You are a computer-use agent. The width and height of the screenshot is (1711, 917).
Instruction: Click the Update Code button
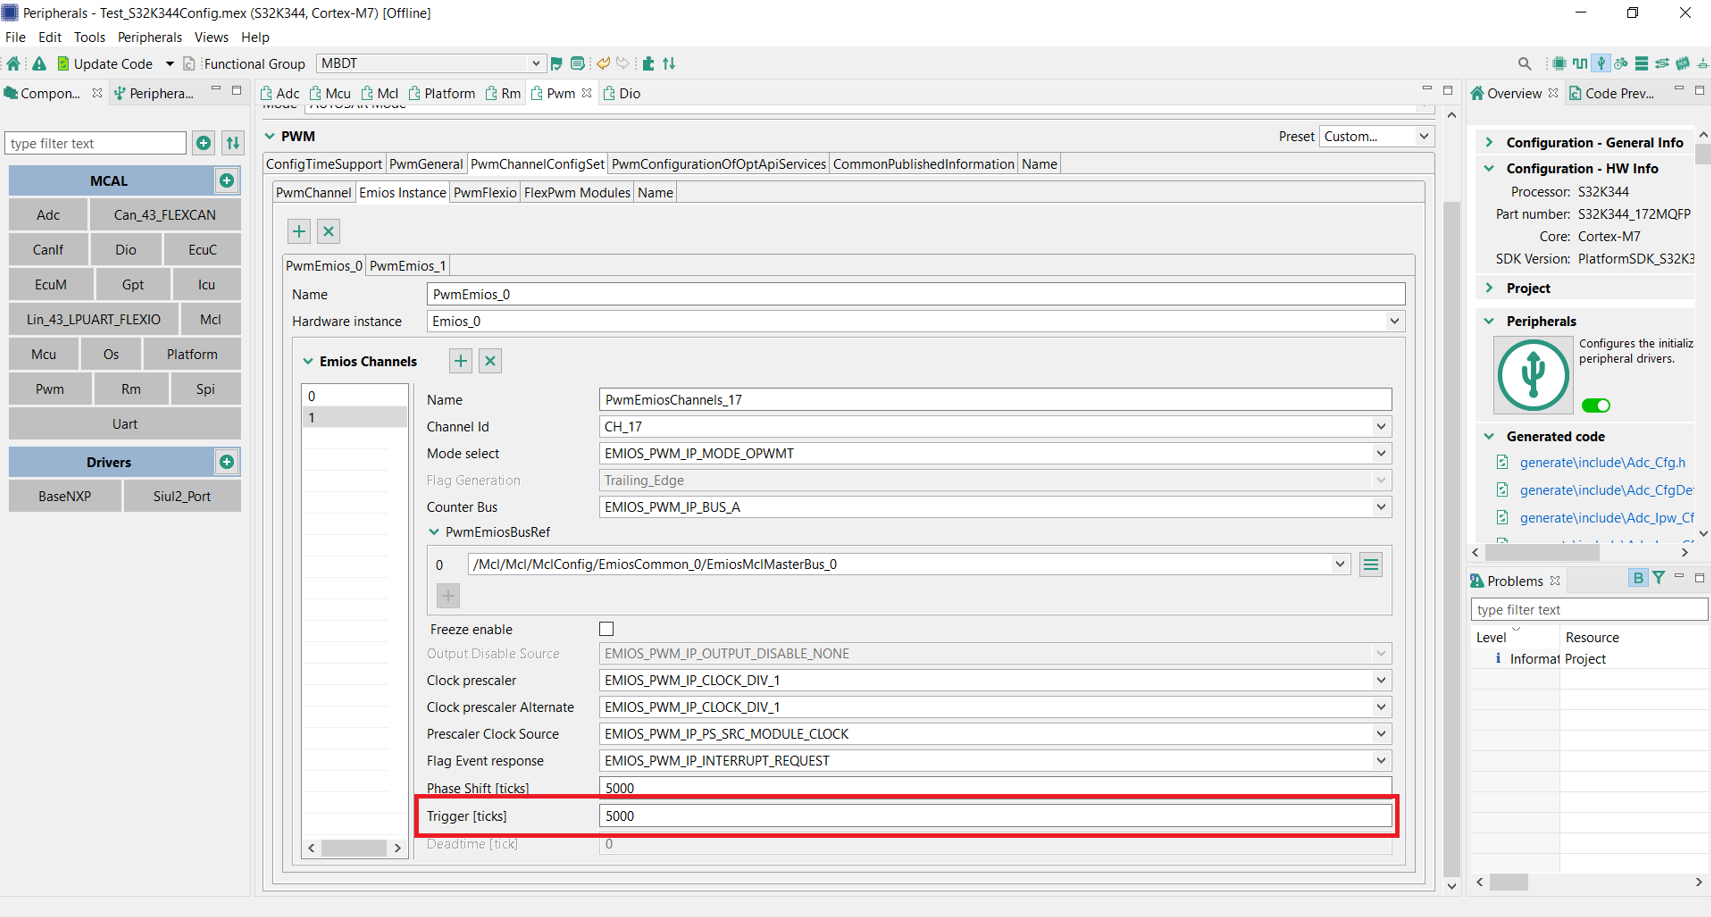tap(113, 63)
